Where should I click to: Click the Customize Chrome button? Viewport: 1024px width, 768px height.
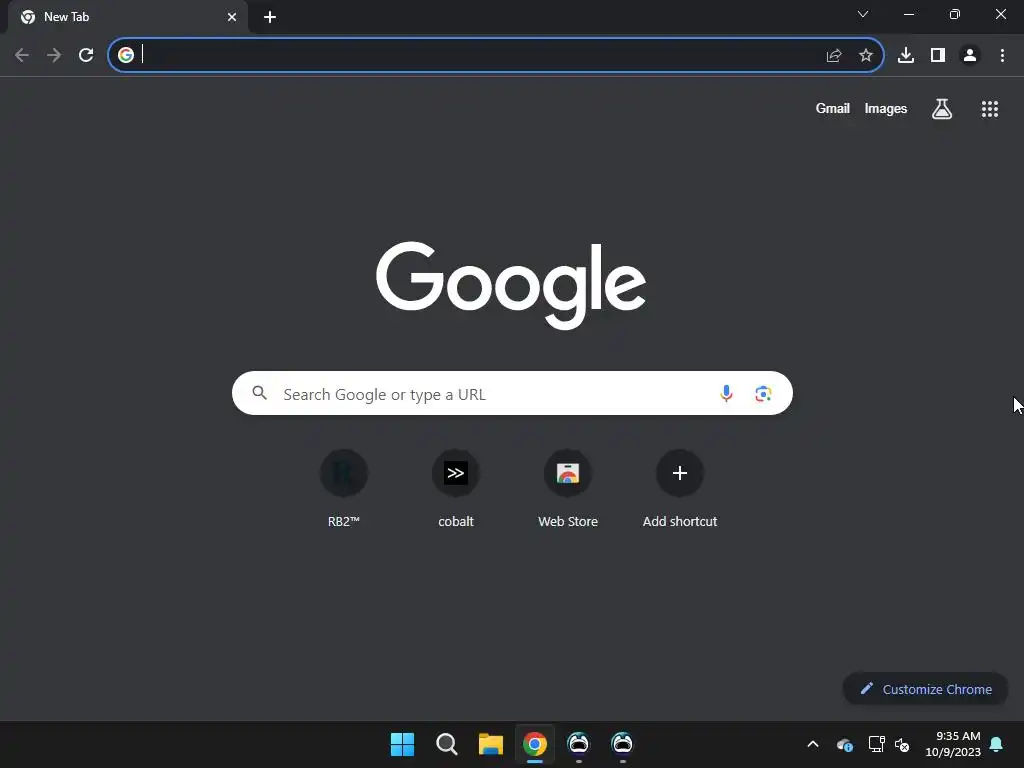tap(925, 689)
